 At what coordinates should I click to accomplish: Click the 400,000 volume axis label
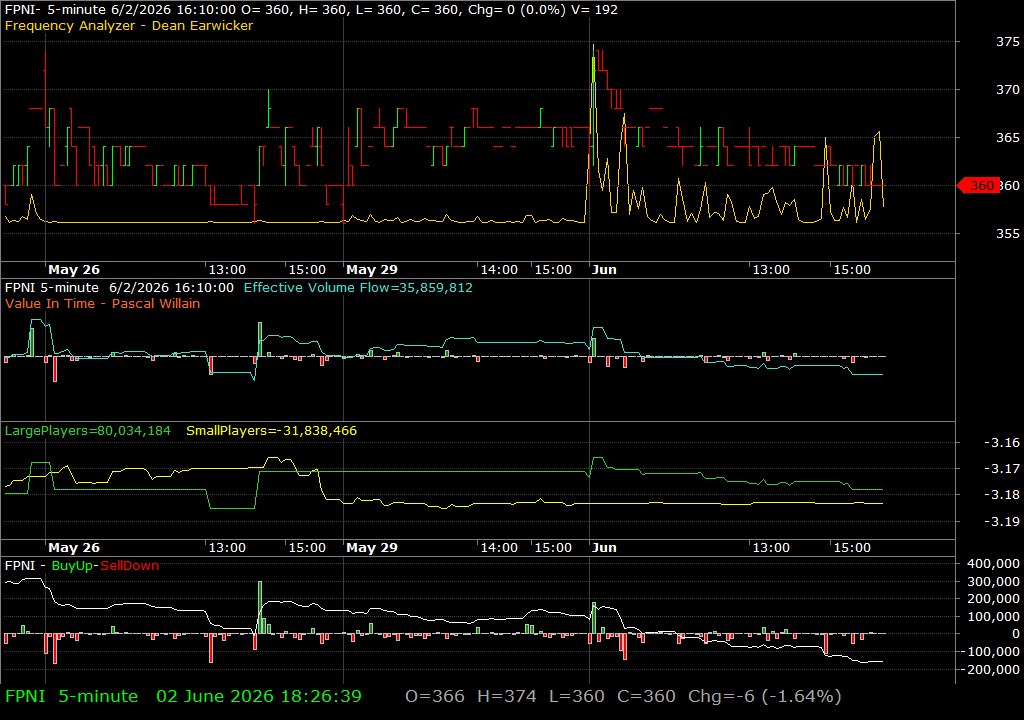[x=993, y=563]
